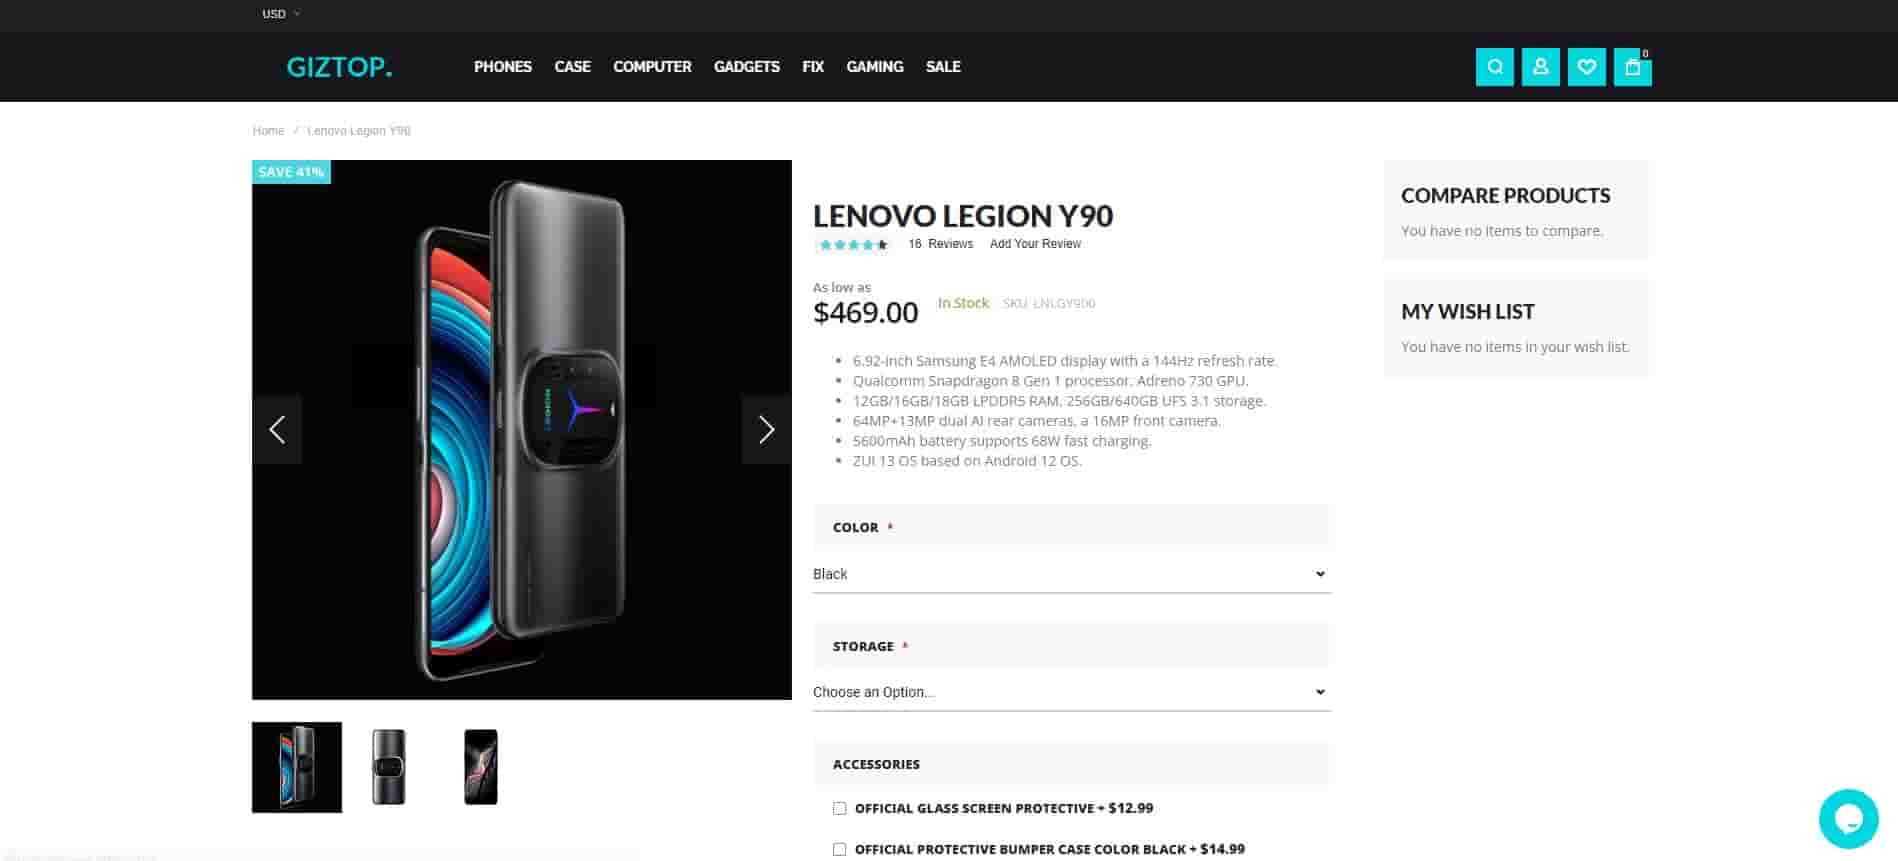Open the Storage Choose an Option dropdown
This screenshot has width=1898, height=861.
pos(1071,692)
